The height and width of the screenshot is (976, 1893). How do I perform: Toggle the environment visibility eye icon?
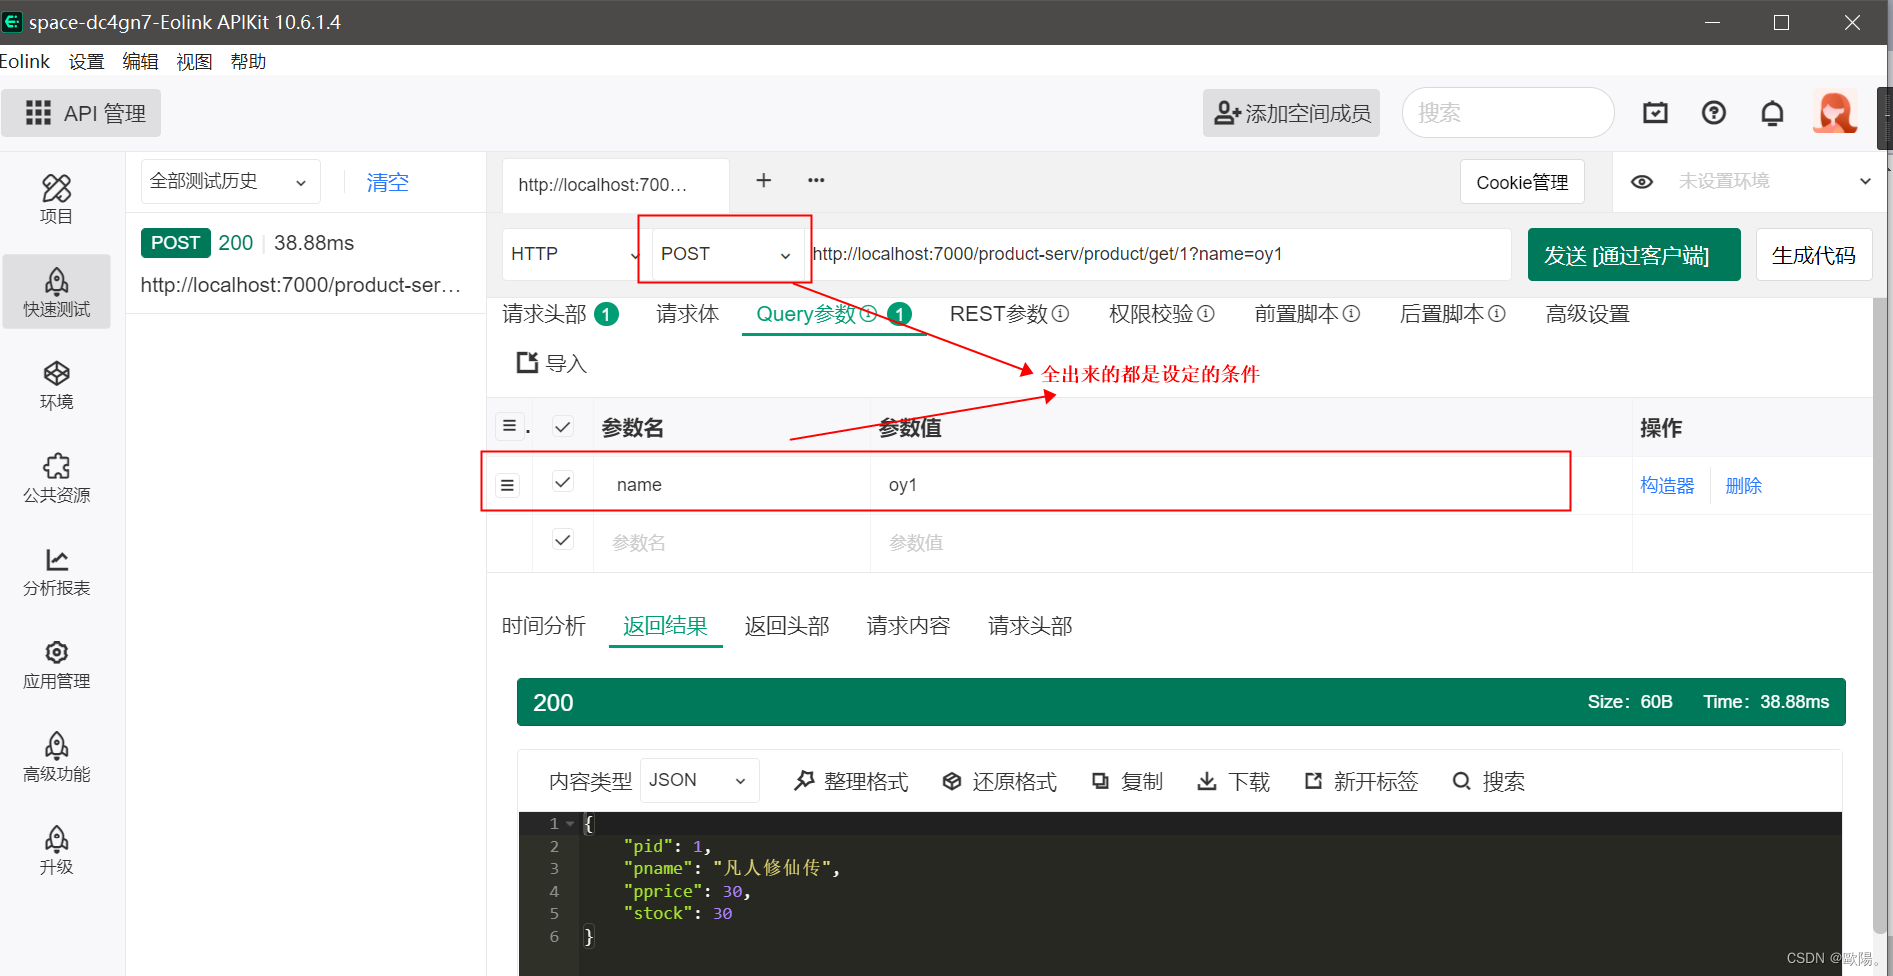coord(1642,181)
